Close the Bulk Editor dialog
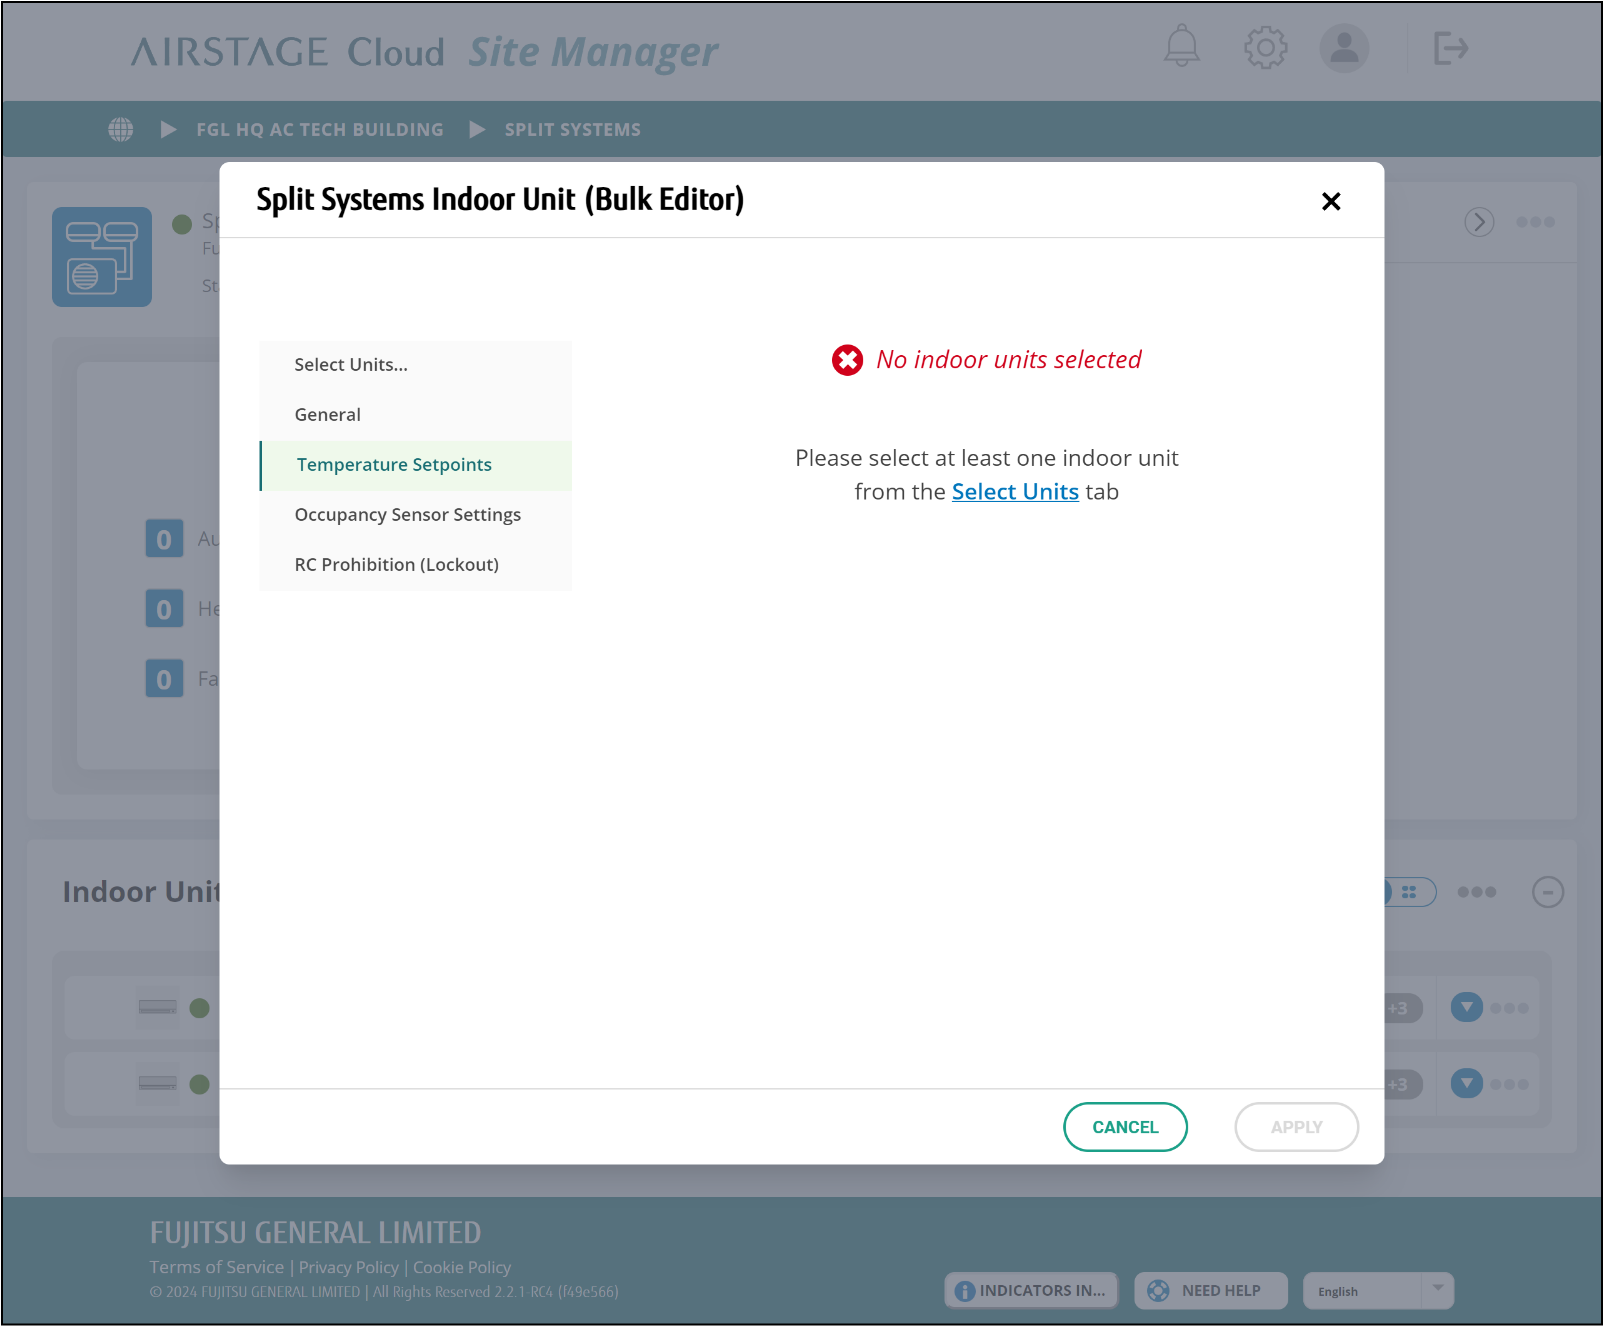 [1330, 201]
